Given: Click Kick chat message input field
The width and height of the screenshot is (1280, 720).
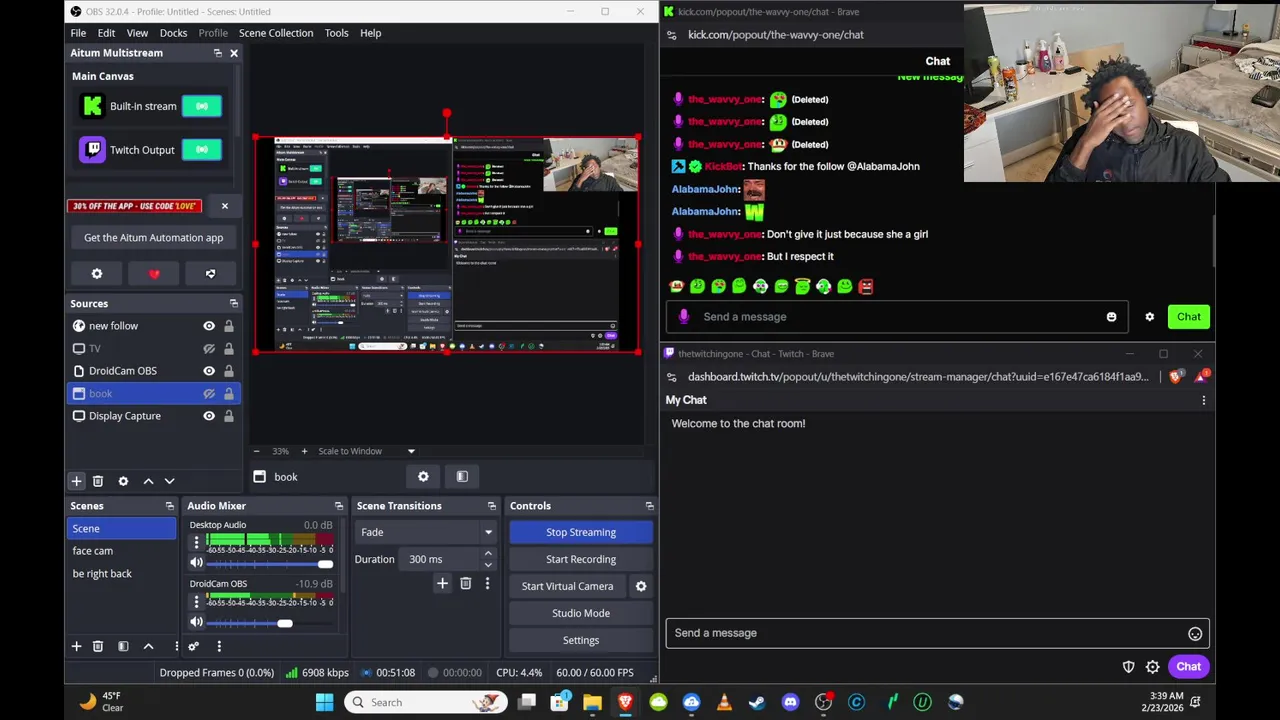Looking at the screenshot, I should click(897, 317).
